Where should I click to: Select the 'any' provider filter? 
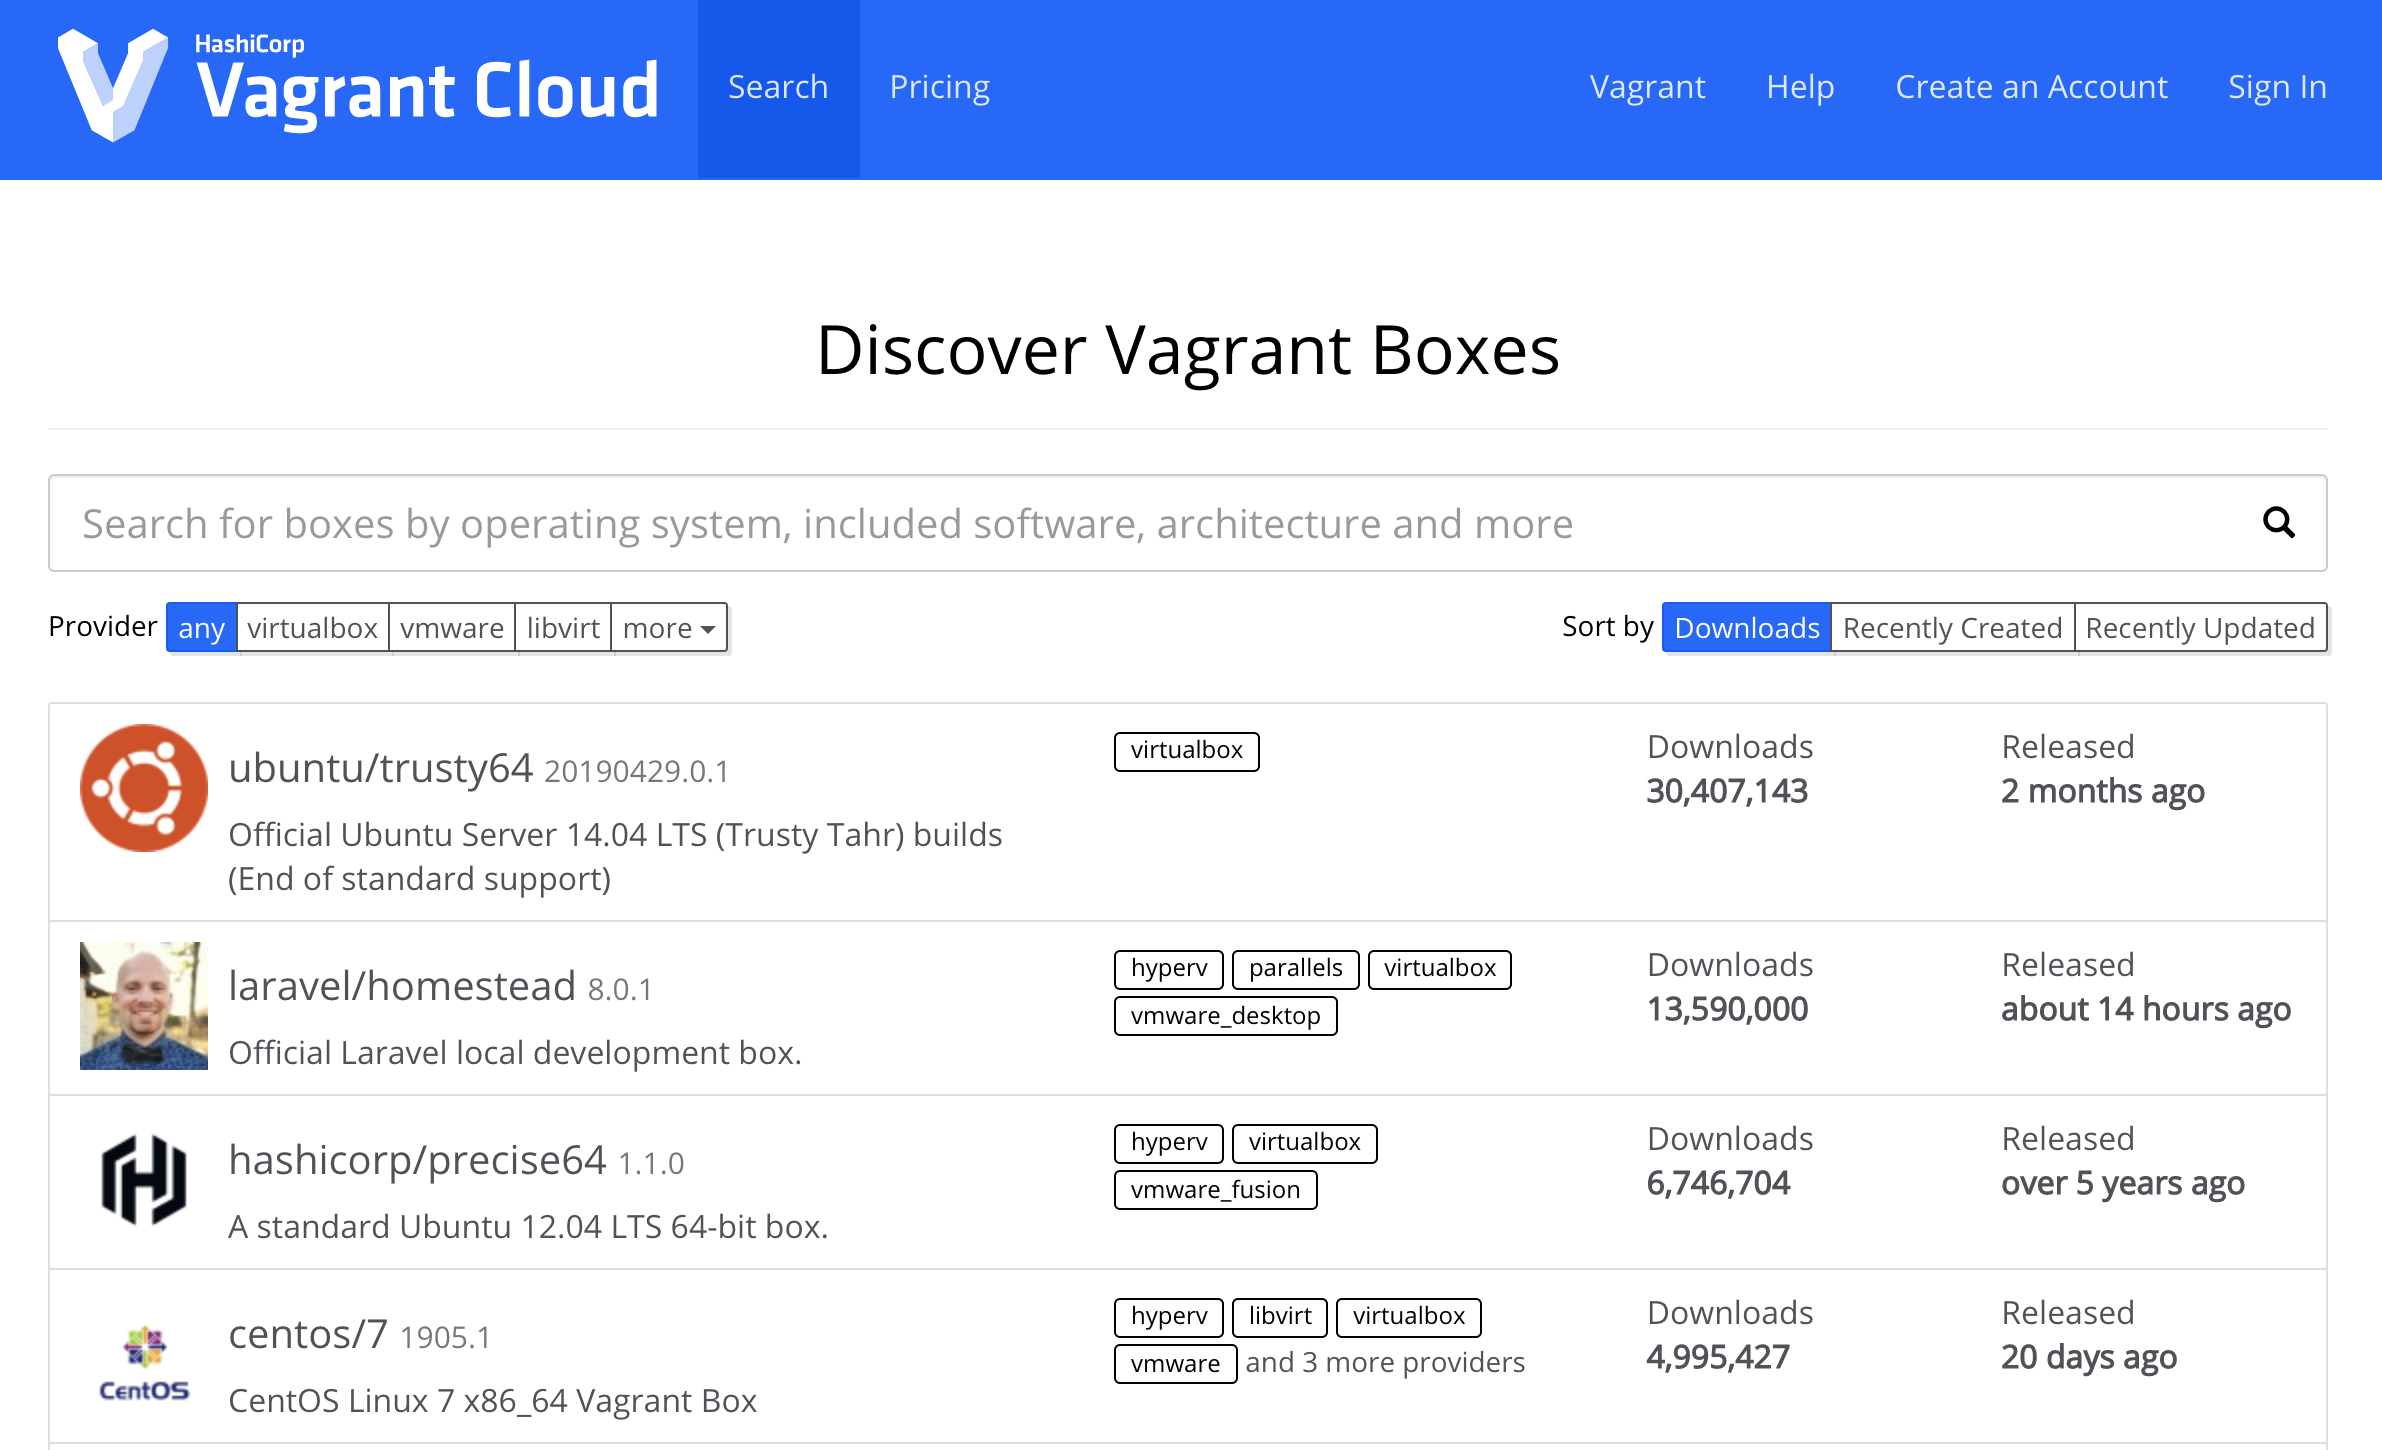(201, 628)
